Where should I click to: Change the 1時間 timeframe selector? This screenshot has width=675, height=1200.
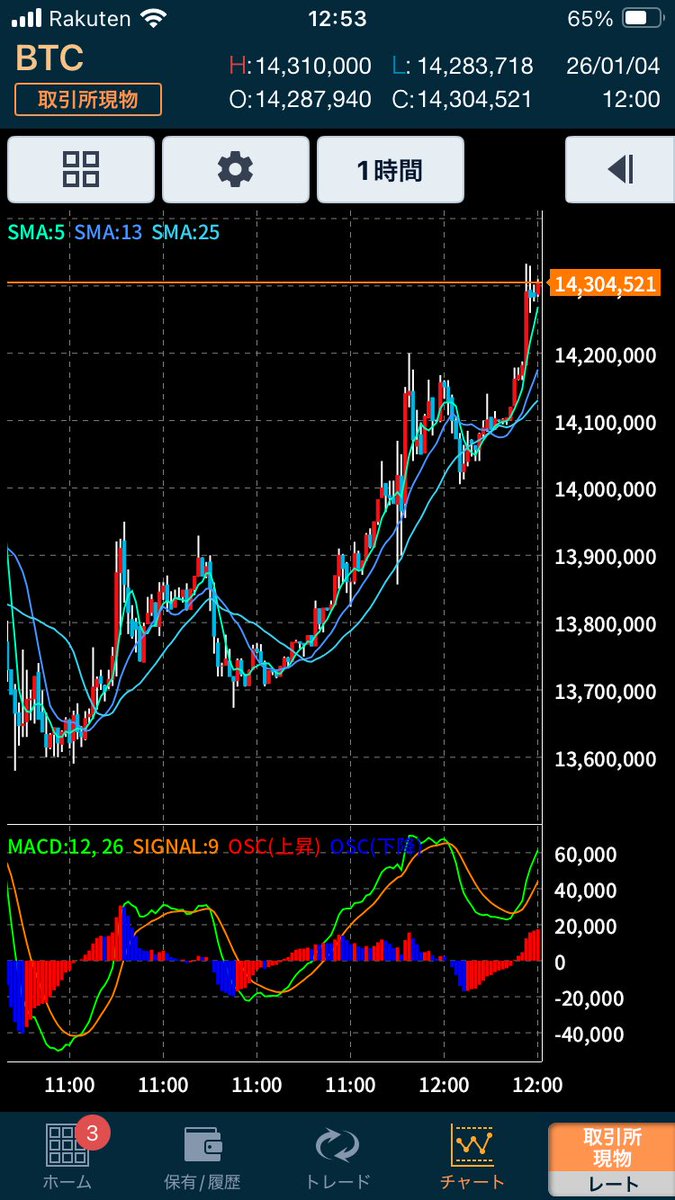click(x=390, y=170)
